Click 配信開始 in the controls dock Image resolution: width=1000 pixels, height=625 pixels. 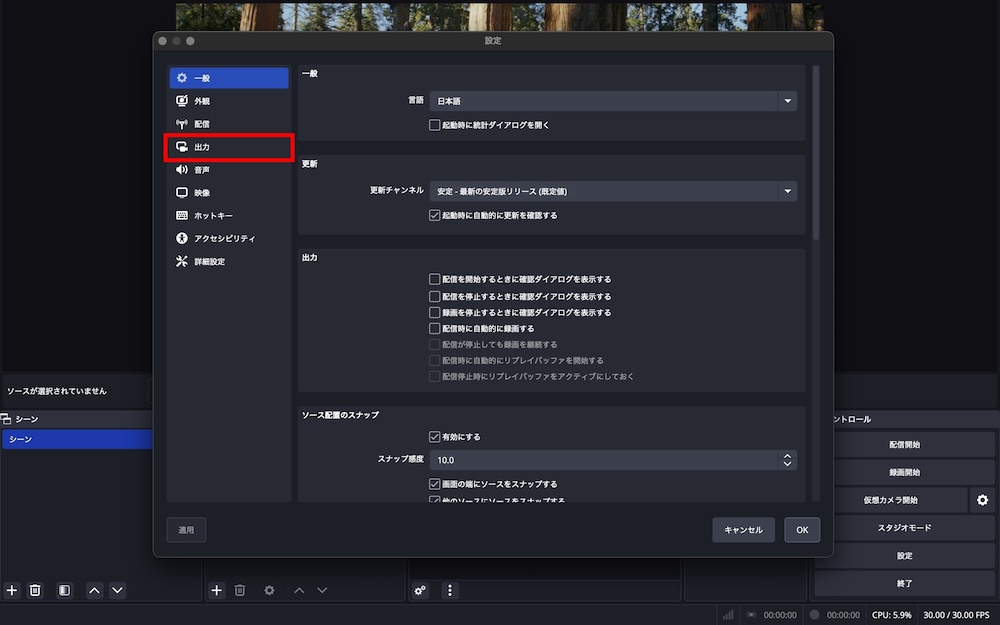tap(904, 445)
